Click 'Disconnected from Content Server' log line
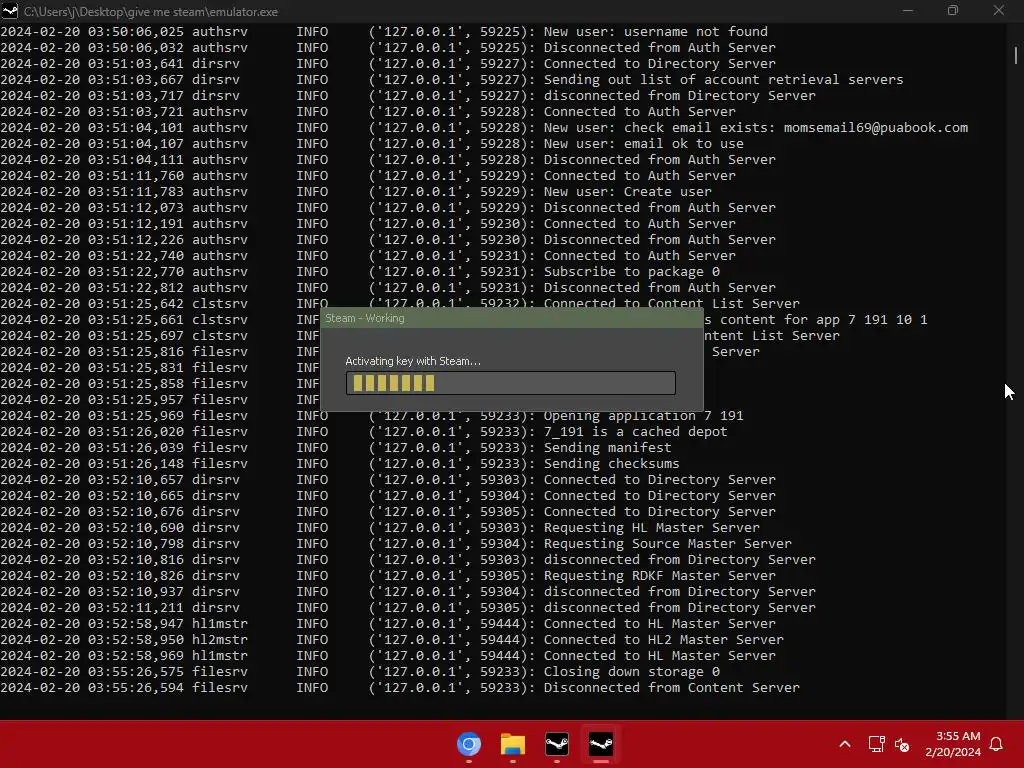 671,688
